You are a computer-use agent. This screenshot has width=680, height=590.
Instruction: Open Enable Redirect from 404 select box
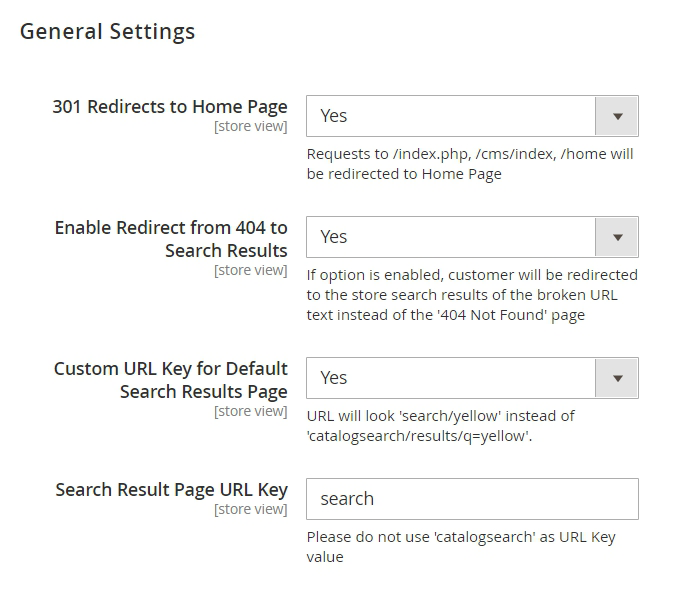[451, 237]
